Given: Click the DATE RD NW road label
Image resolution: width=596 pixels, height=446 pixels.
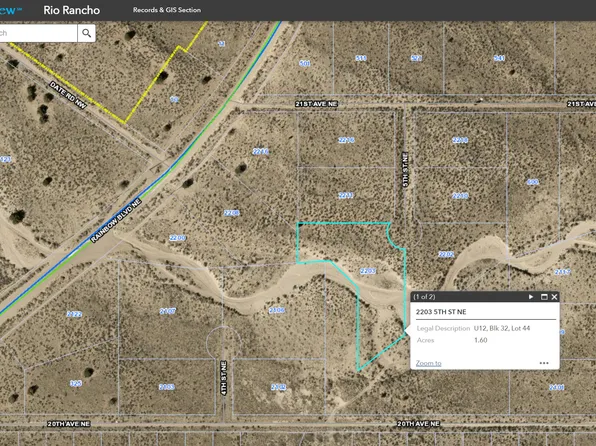Looking at the screenshot, I should [68, 95].
